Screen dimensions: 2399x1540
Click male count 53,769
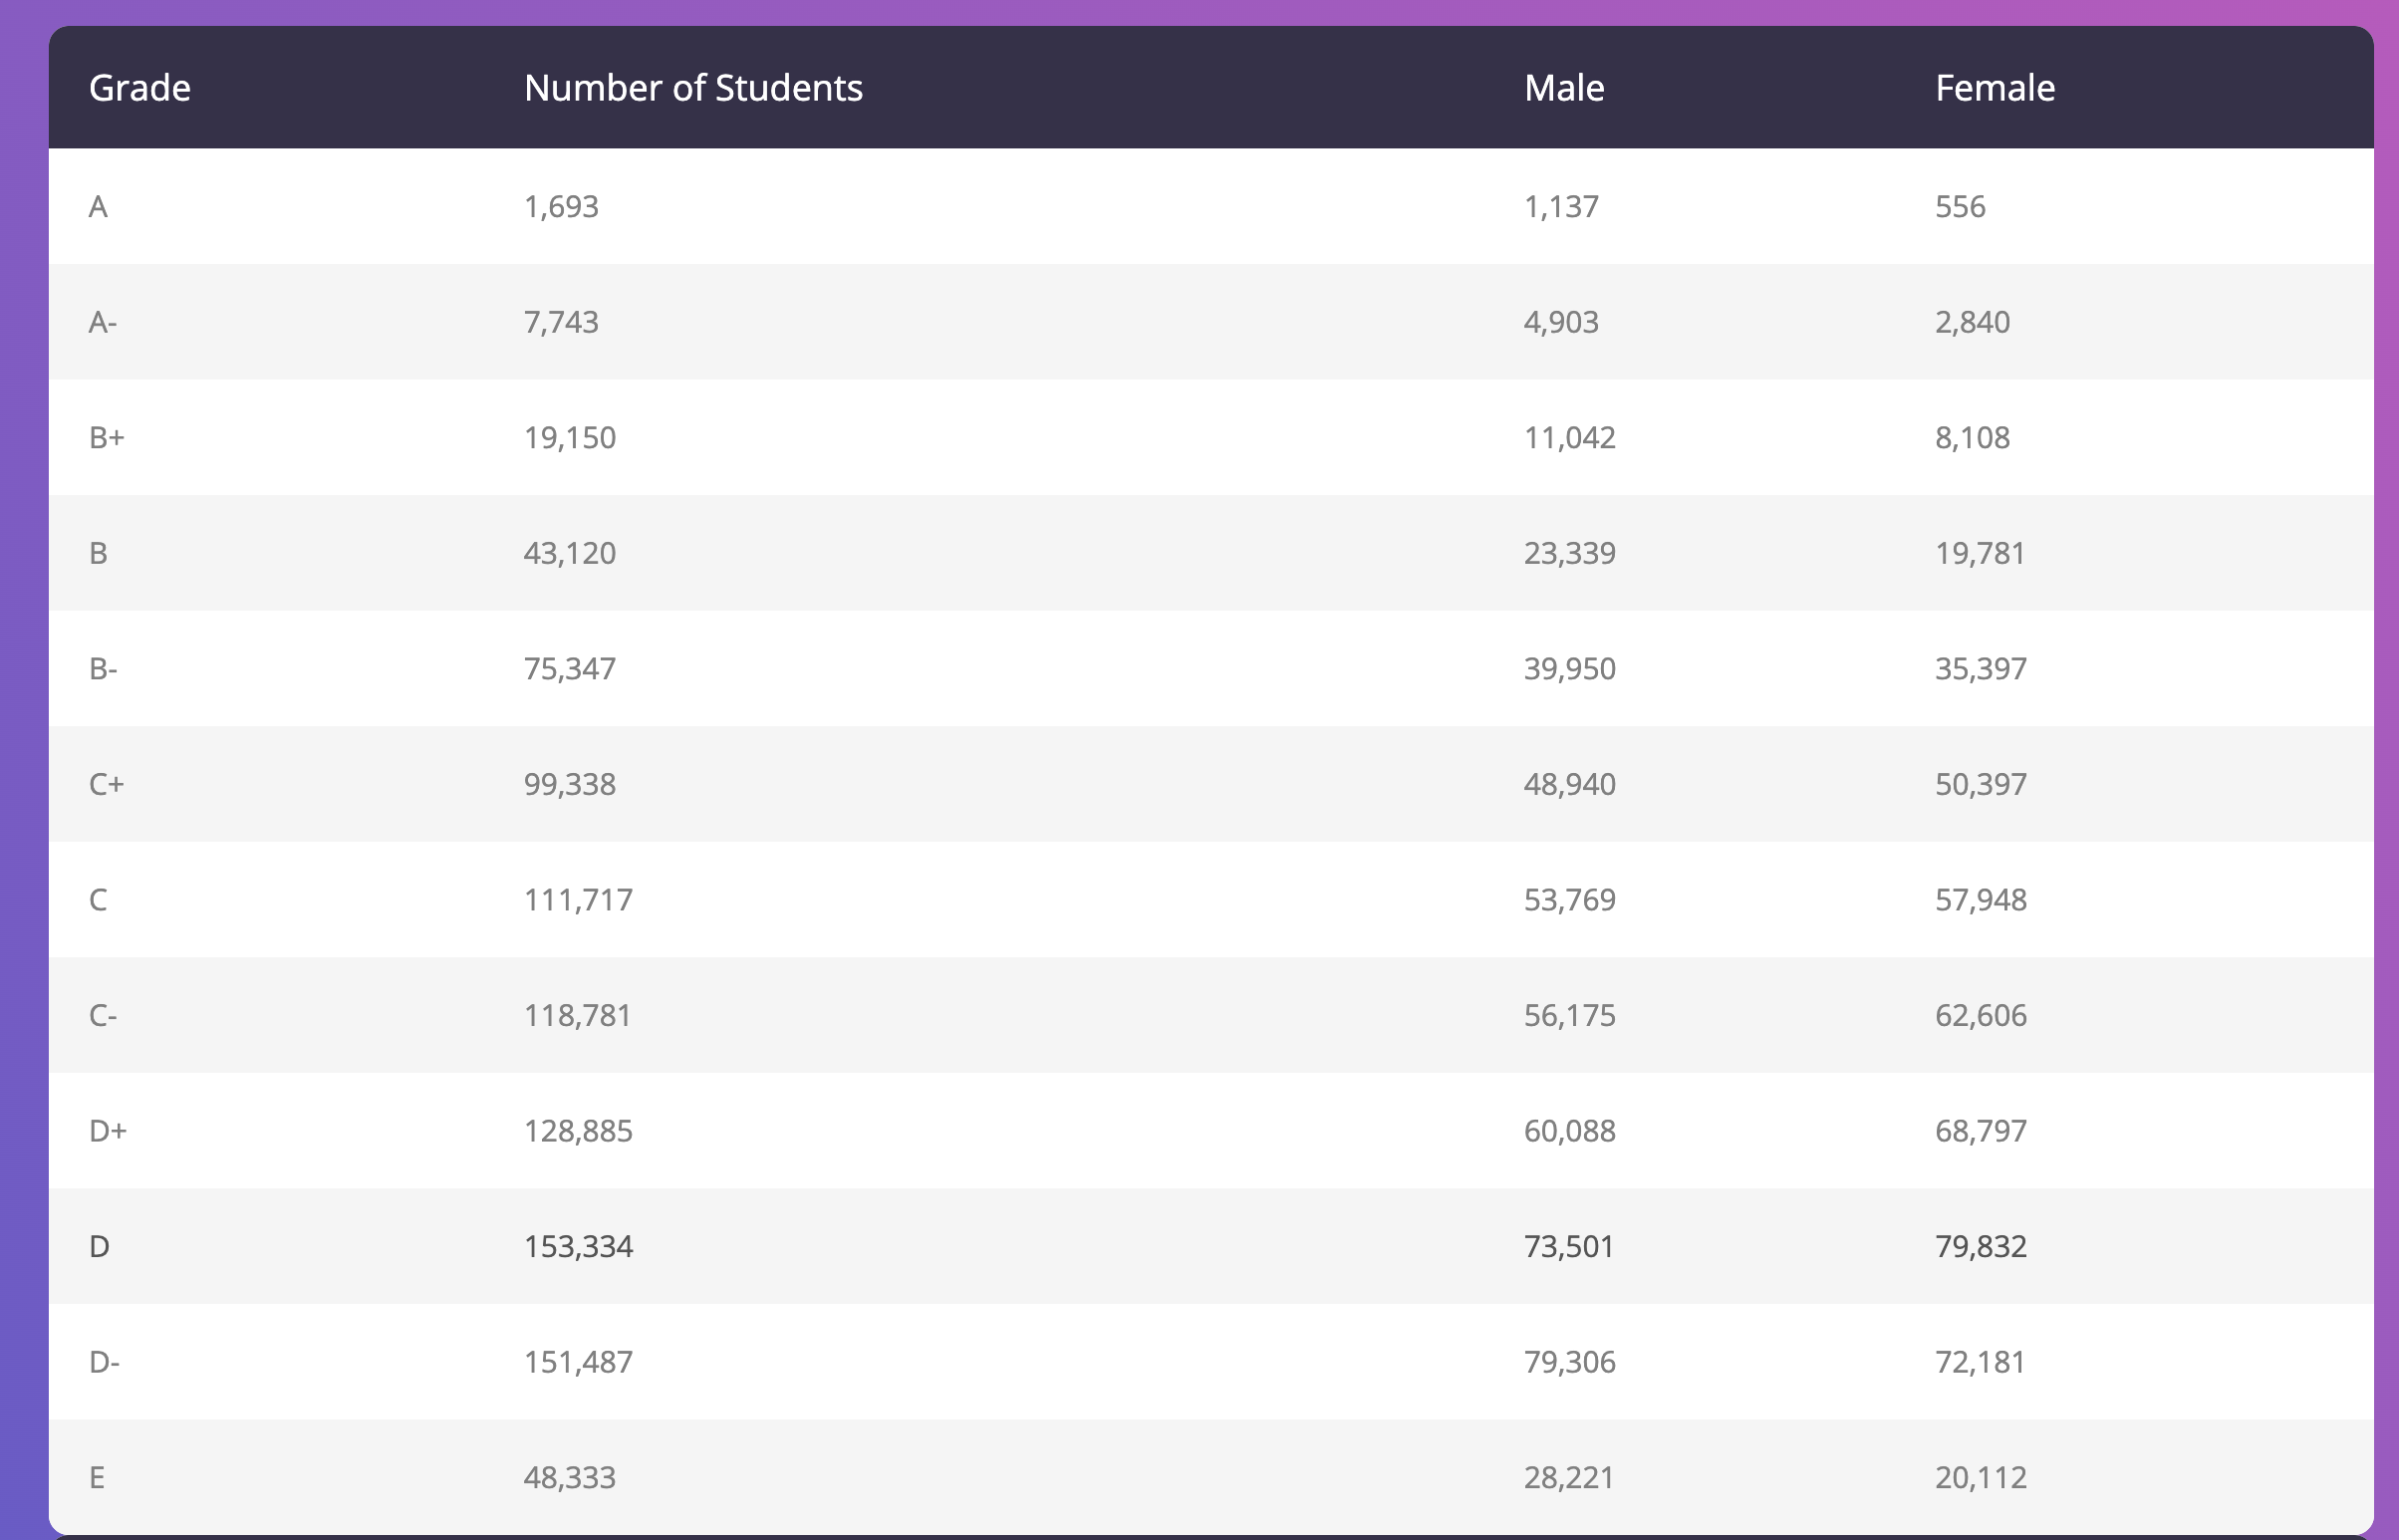coord(1570,900)
